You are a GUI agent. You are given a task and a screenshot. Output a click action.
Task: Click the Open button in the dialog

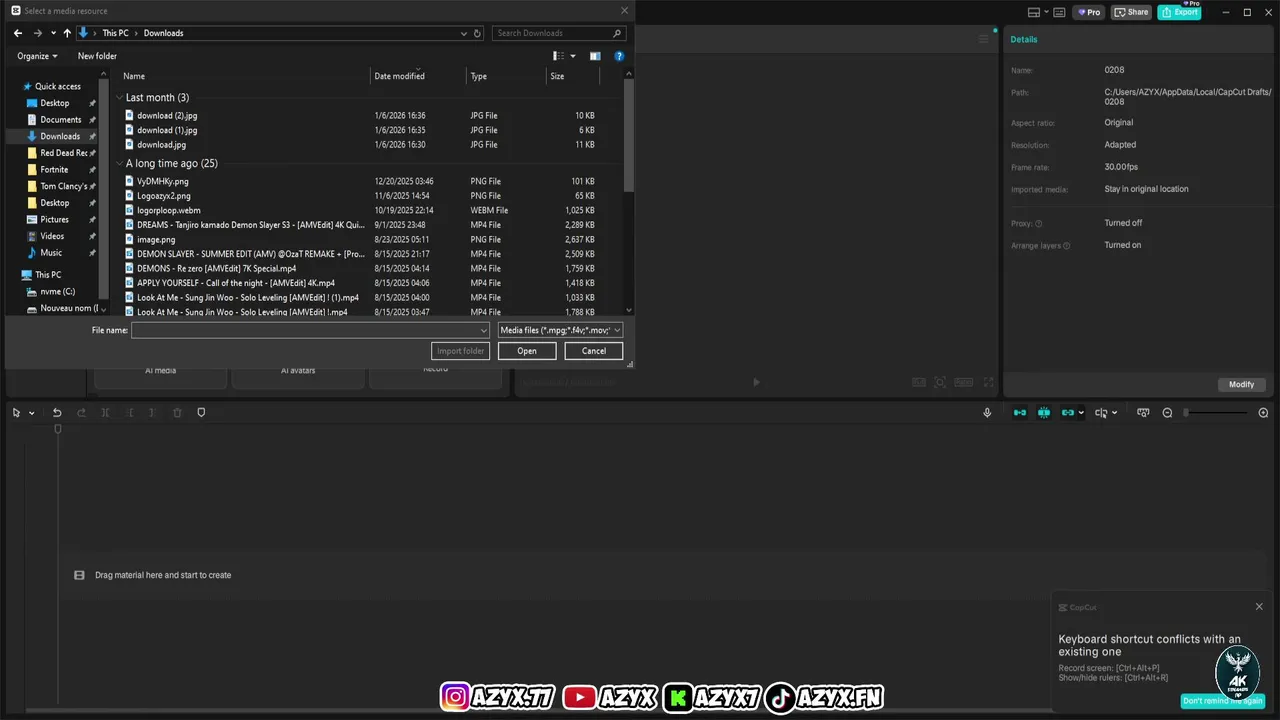[x=527, y=351]
